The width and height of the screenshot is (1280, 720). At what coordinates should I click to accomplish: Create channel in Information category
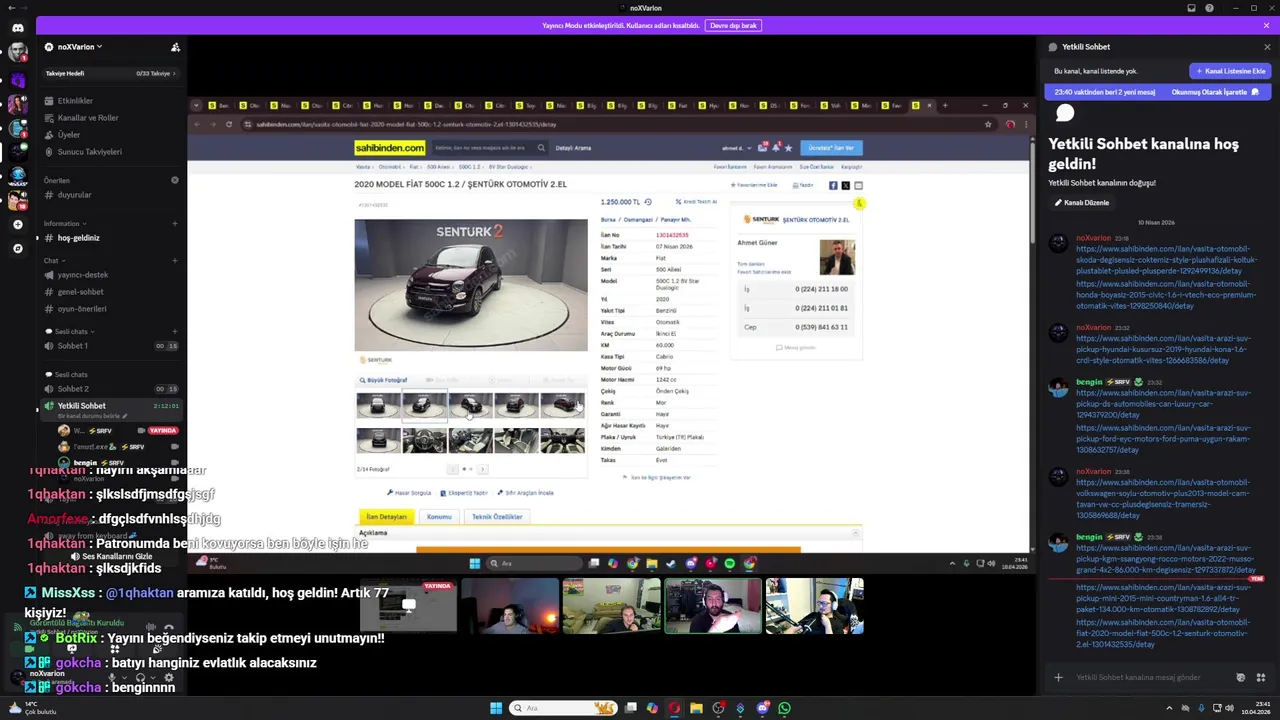(175, 224)
